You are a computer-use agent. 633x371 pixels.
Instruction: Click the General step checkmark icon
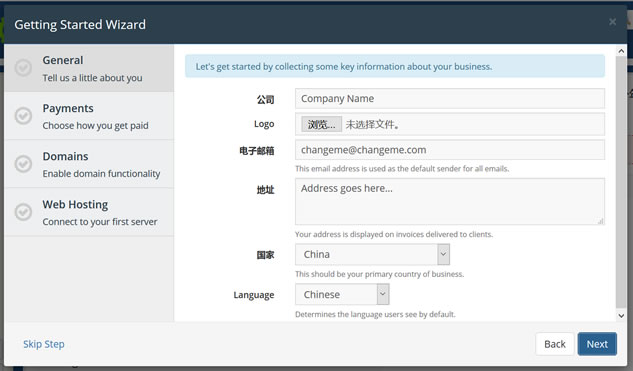click(23, 68)
